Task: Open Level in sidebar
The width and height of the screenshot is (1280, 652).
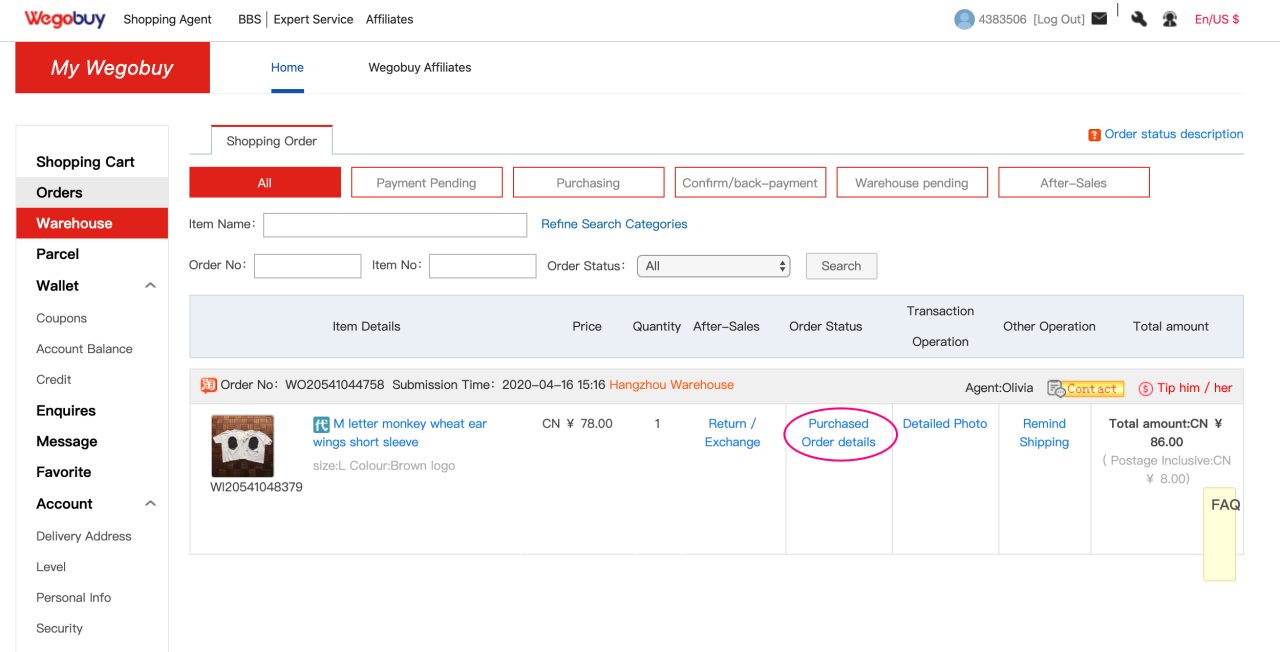Action: click(51, 567)
